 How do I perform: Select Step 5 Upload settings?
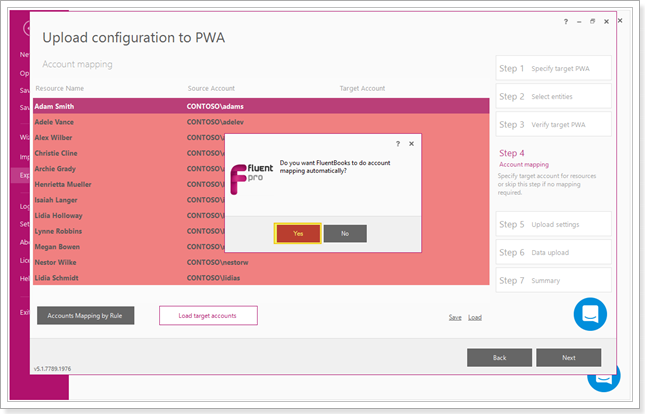[x=553, y=224]
